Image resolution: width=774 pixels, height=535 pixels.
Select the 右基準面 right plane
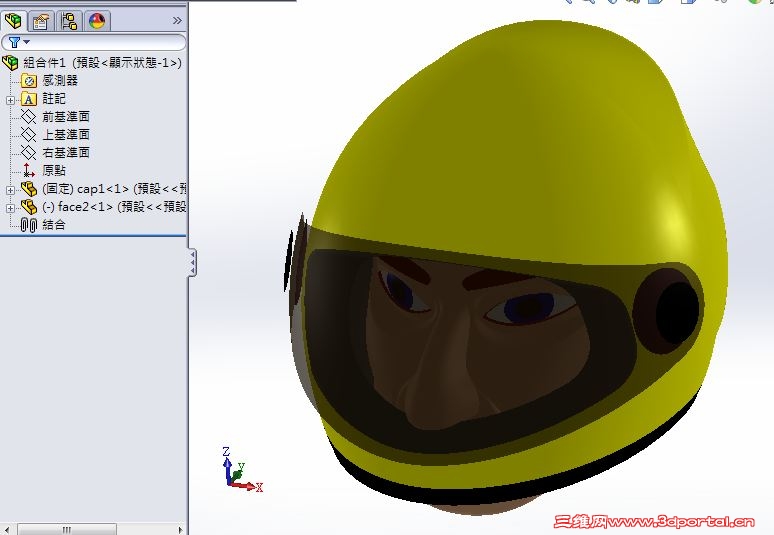(66, 153)
